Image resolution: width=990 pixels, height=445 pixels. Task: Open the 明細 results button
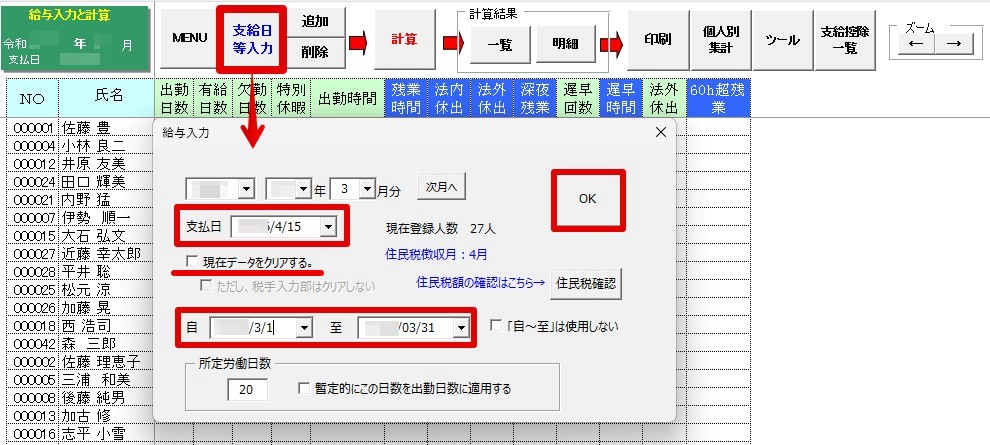[x=566, y=45]
